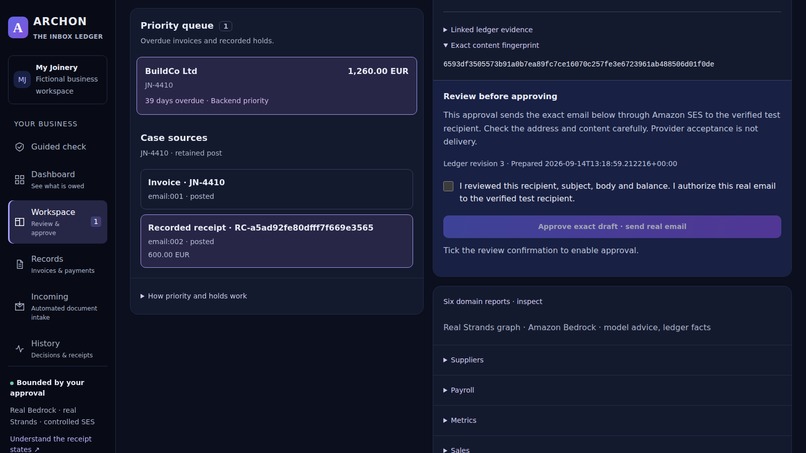806x453 pixels.
Task: Click the 1,260.00 EUR amount
Action: (x=378, y=71)
